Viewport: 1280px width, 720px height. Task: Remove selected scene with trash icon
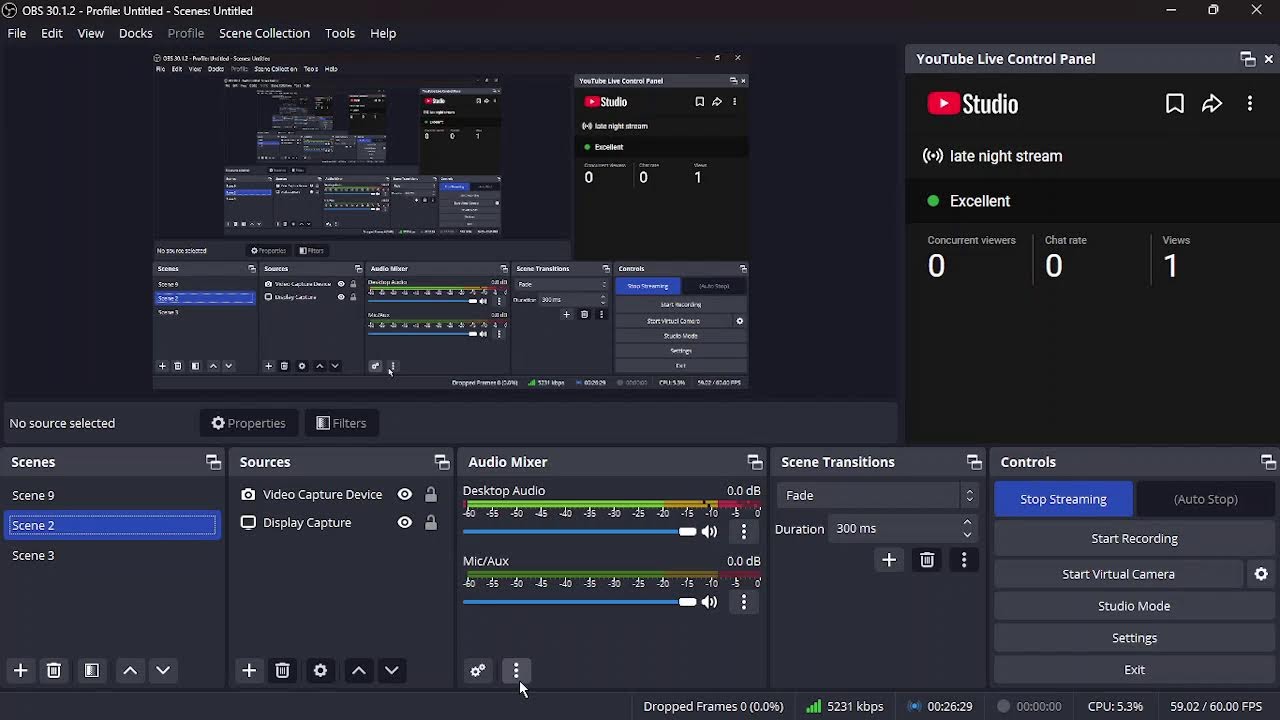point(54,670)
